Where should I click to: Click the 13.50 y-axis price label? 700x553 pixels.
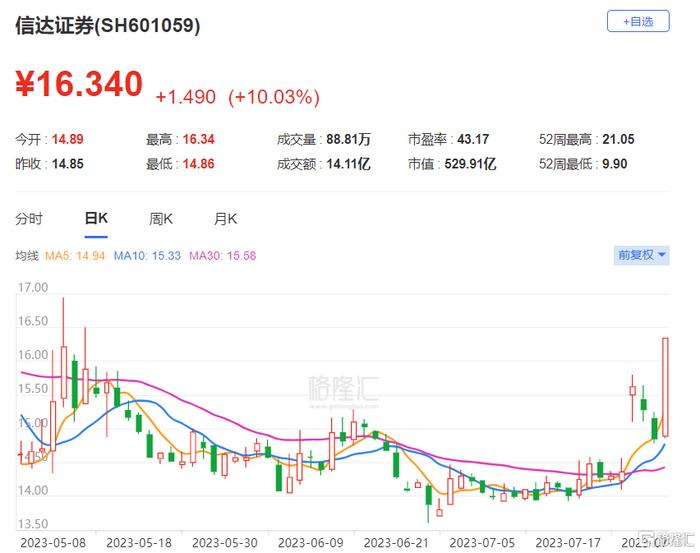[33, 524]
